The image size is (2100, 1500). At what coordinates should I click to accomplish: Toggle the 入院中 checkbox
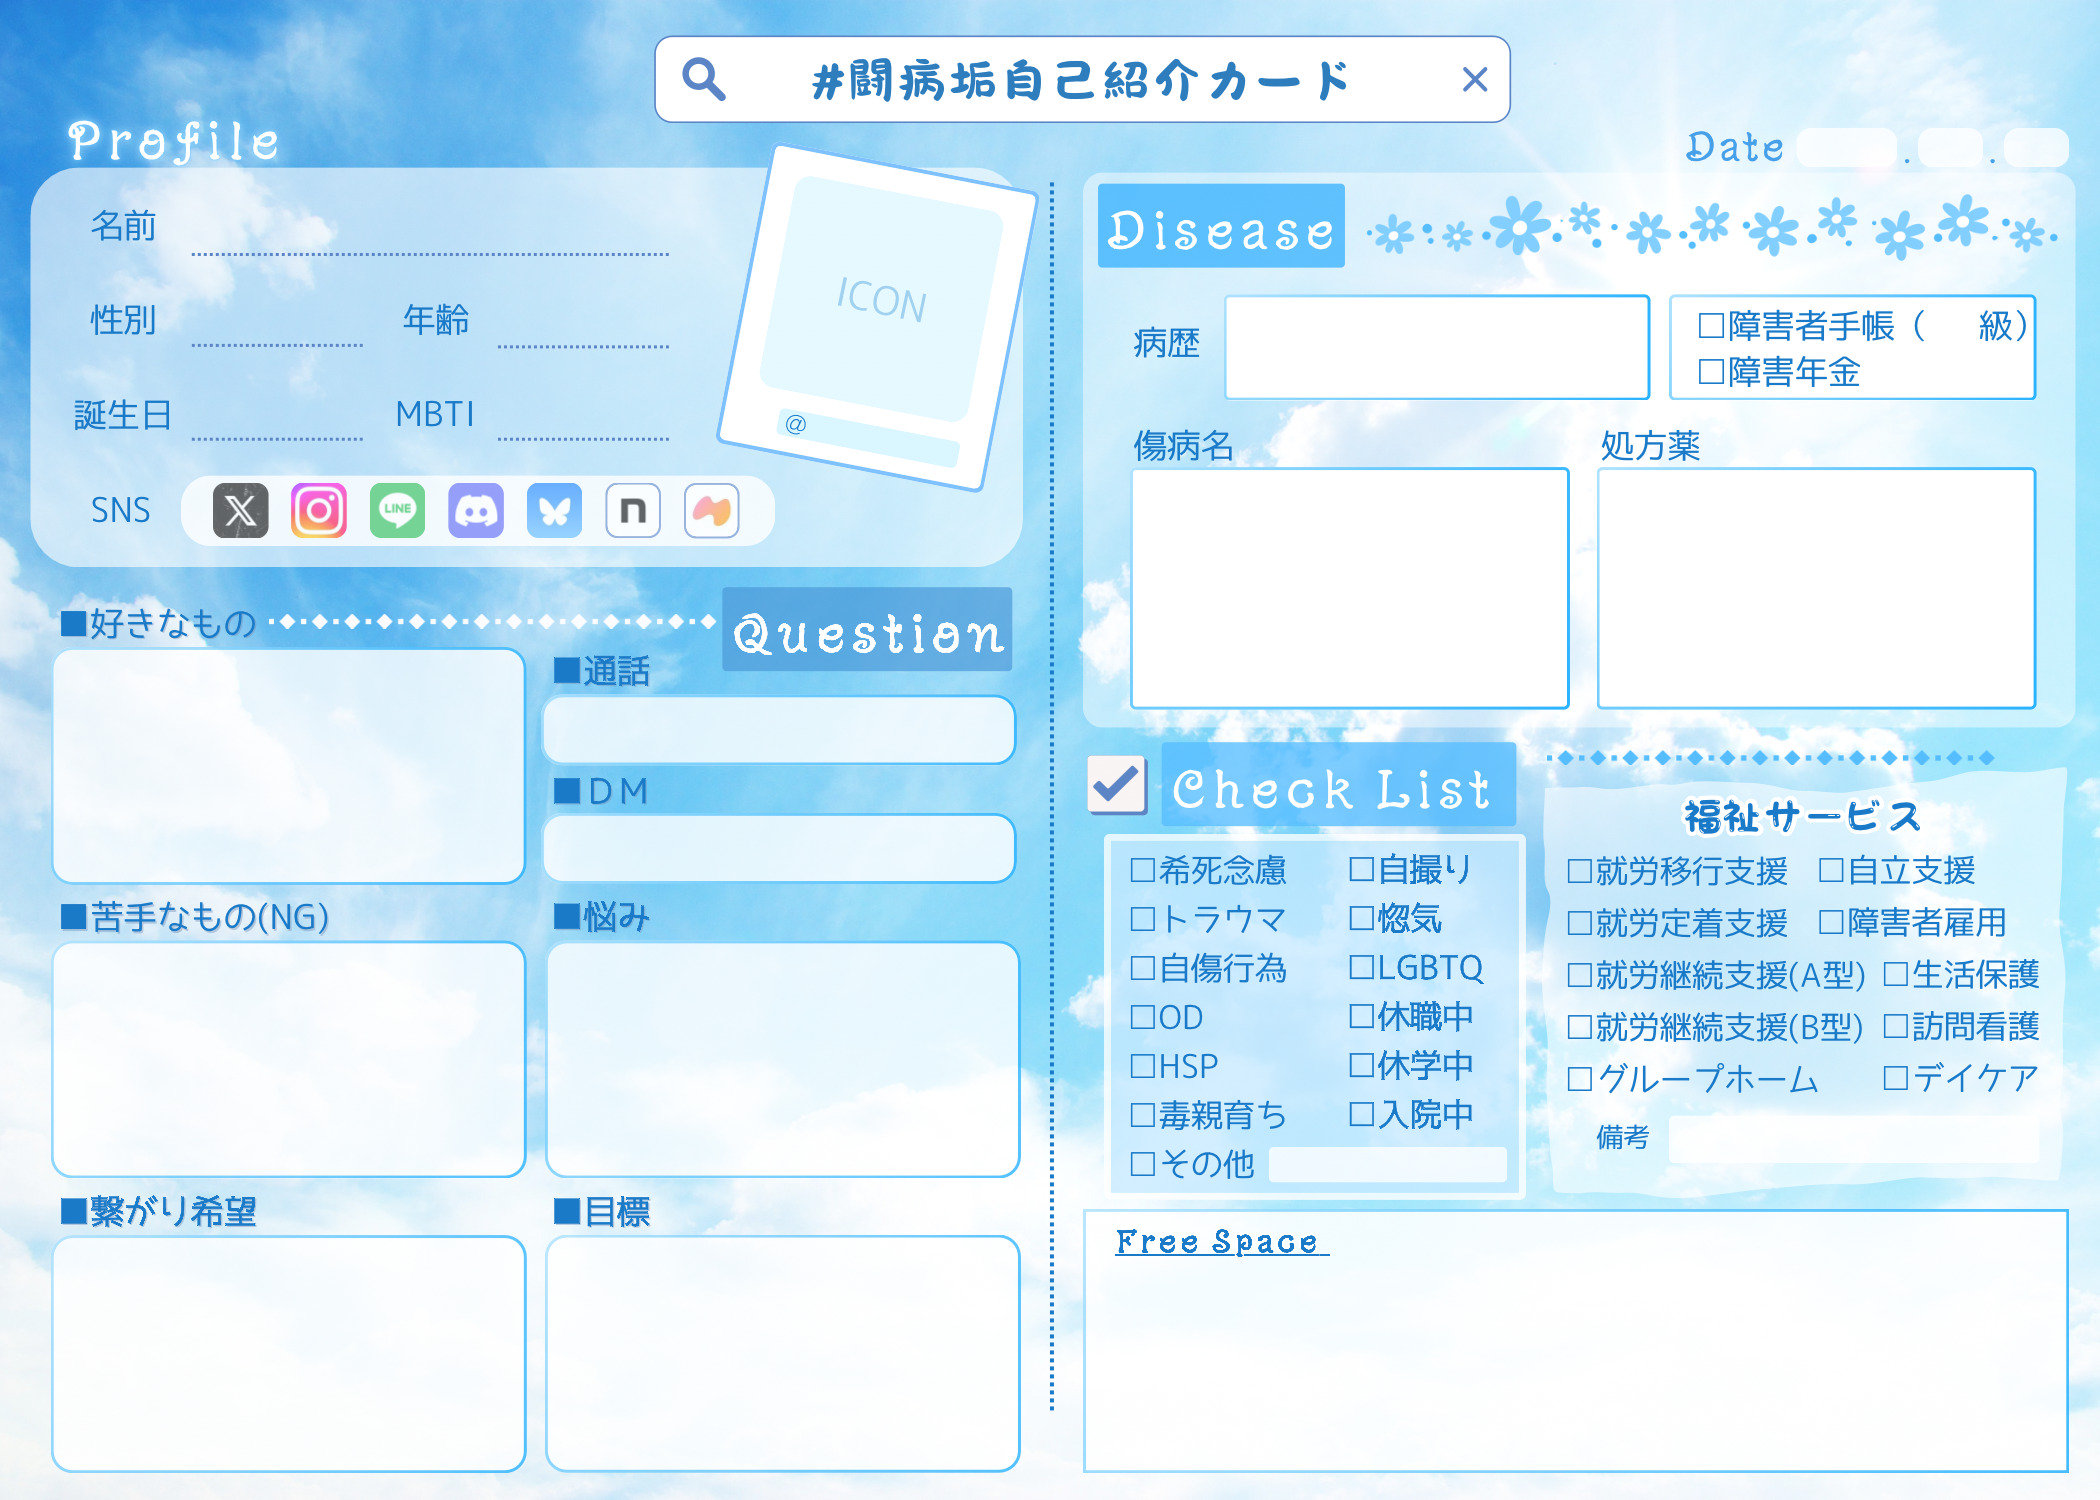pos(1361,1115)
